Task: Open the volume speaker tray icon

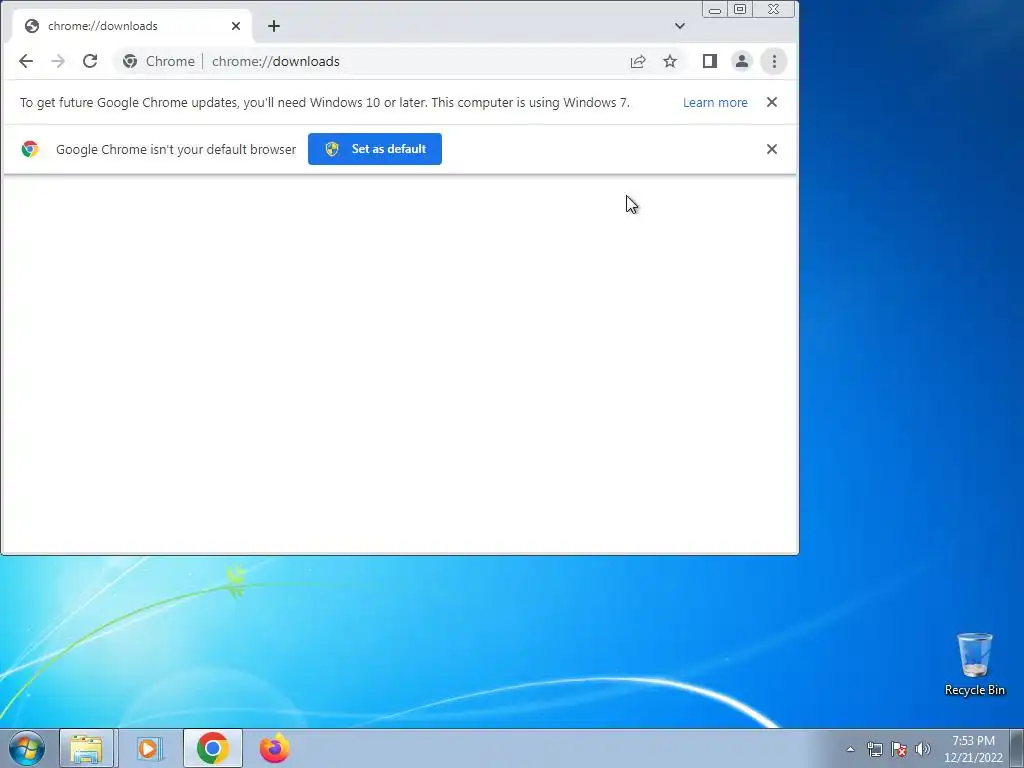Action: tap(923, 749)
